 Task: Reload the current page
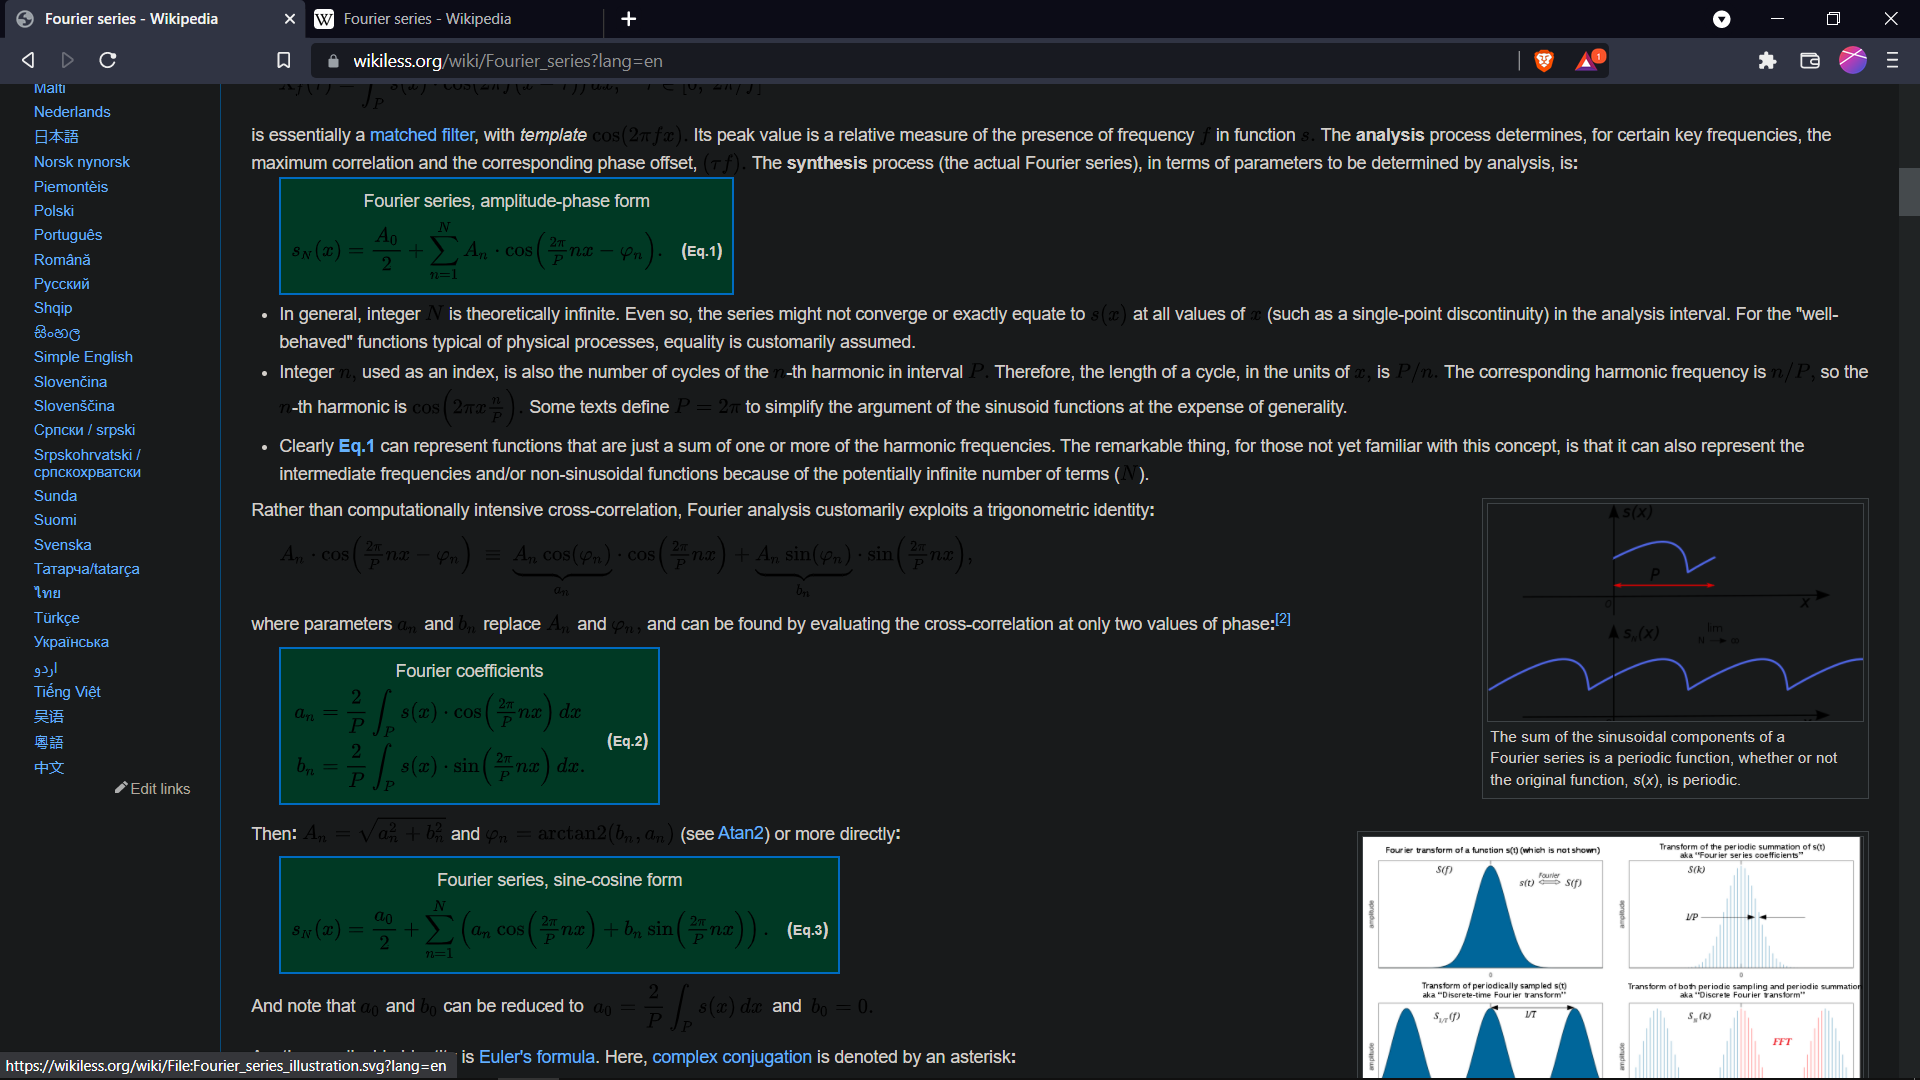[107, 60]
